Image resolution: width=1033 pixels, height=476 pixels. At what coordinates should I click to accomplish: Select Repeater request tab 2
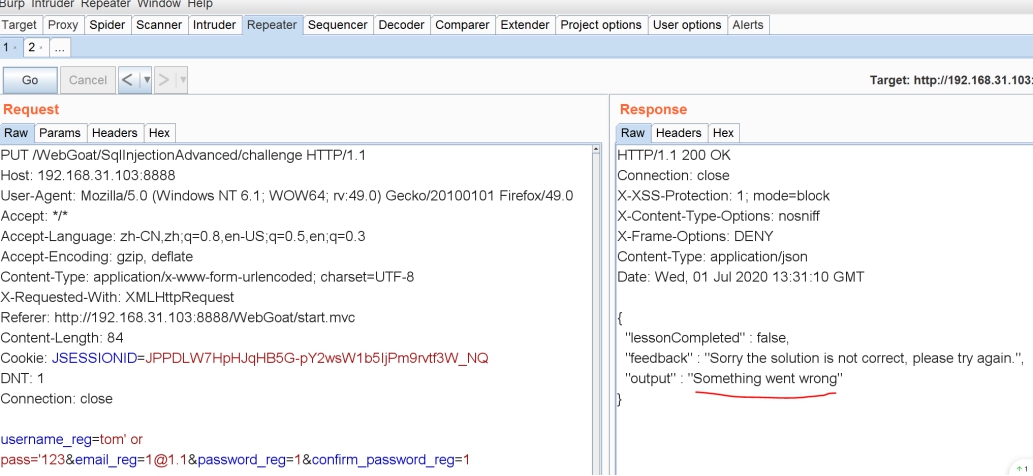click(x=35, y=47)
